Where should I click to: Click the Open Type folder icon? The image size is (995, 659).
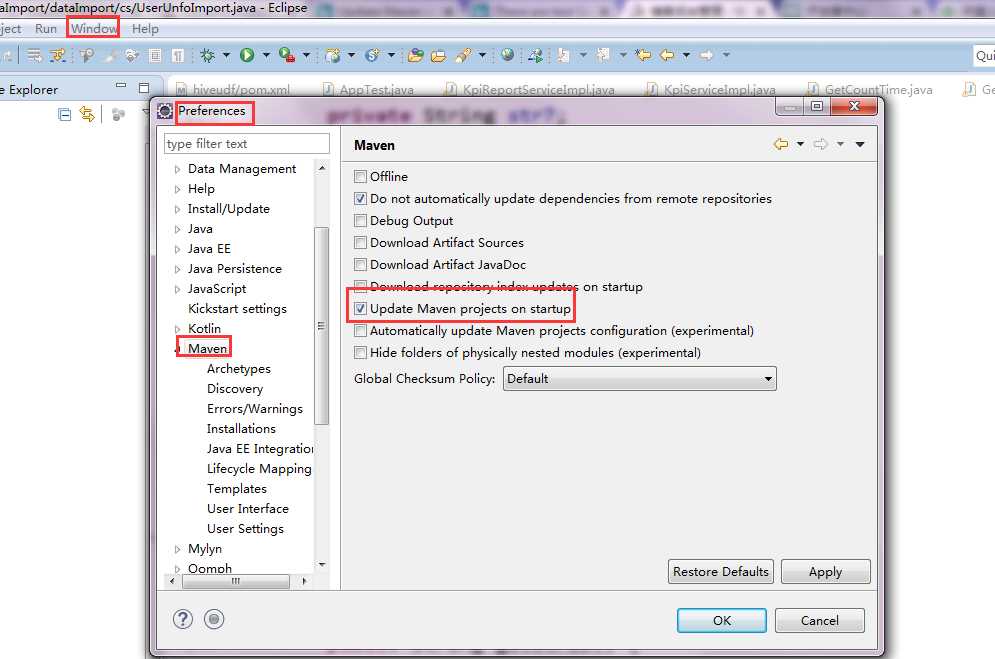point(416,56)
